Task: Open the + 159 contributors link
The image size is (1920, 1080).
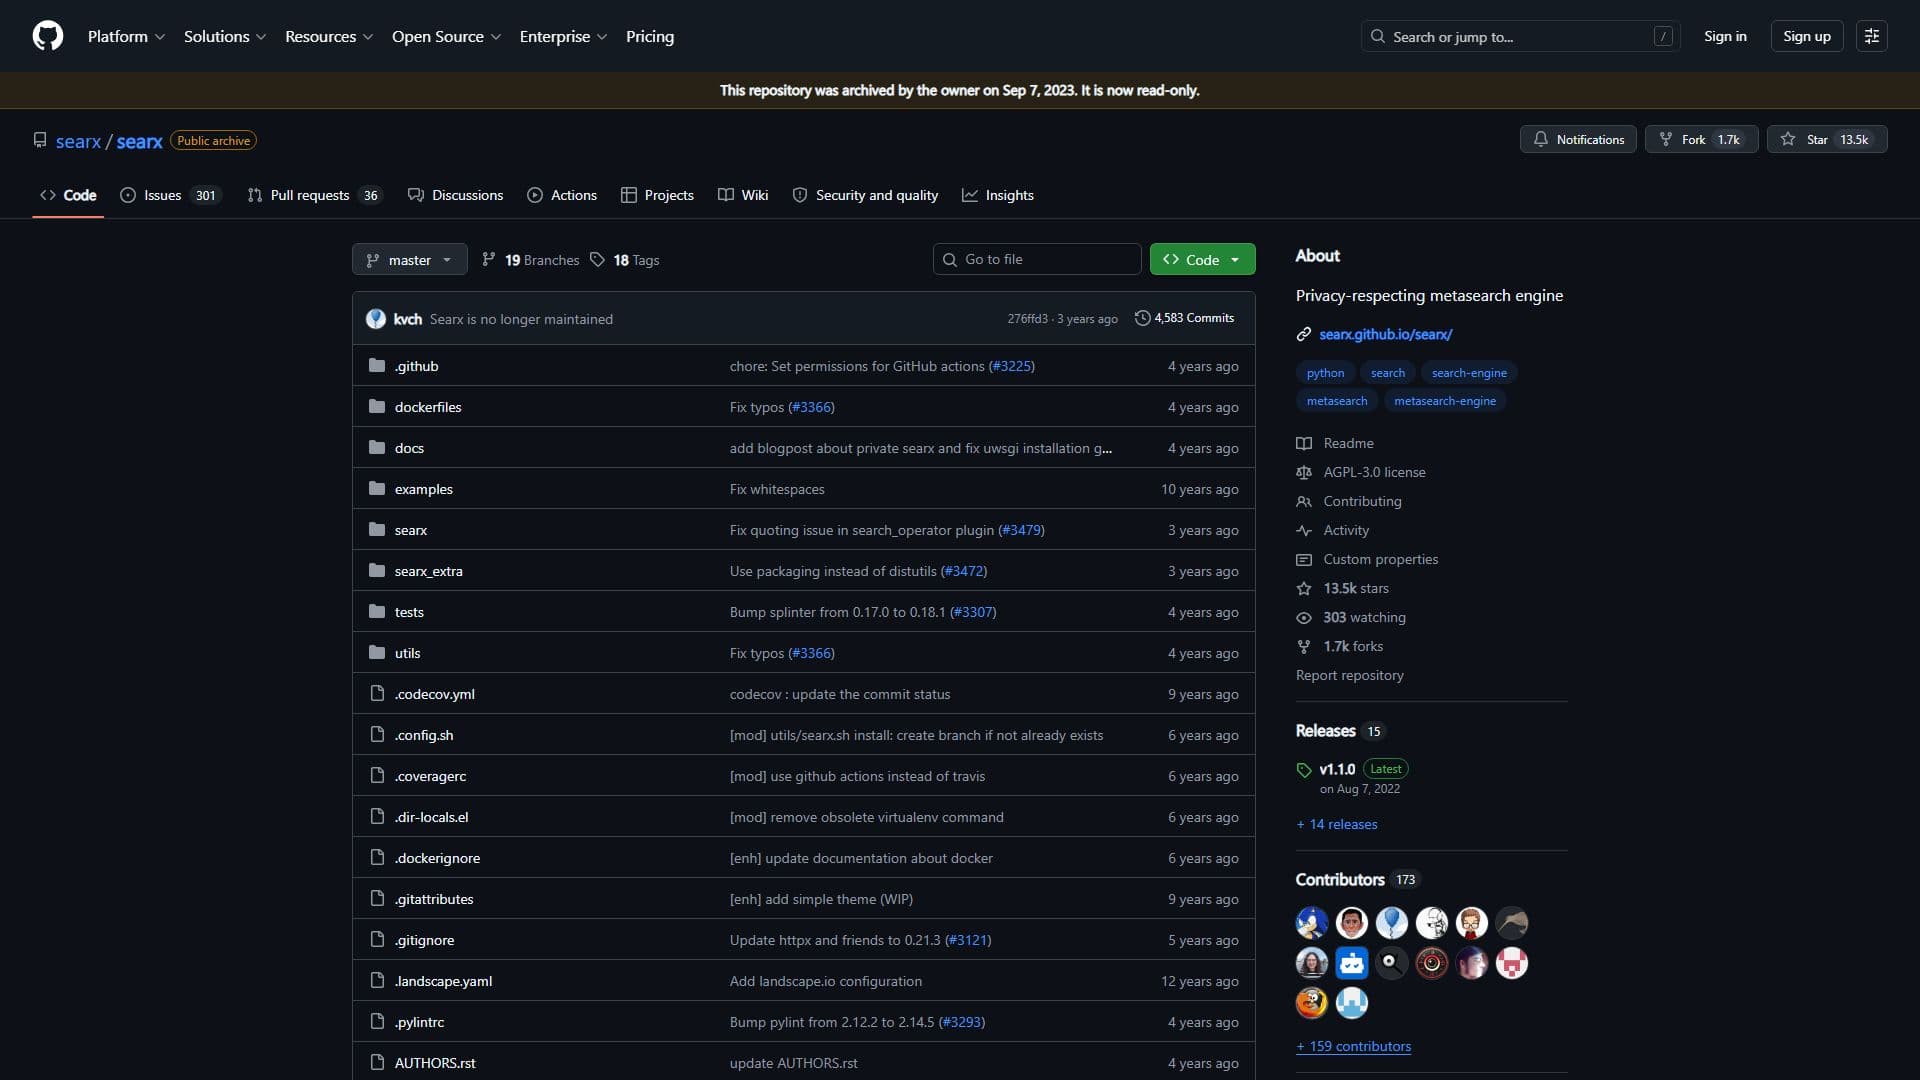Action: click(x=1354, y=1046)
